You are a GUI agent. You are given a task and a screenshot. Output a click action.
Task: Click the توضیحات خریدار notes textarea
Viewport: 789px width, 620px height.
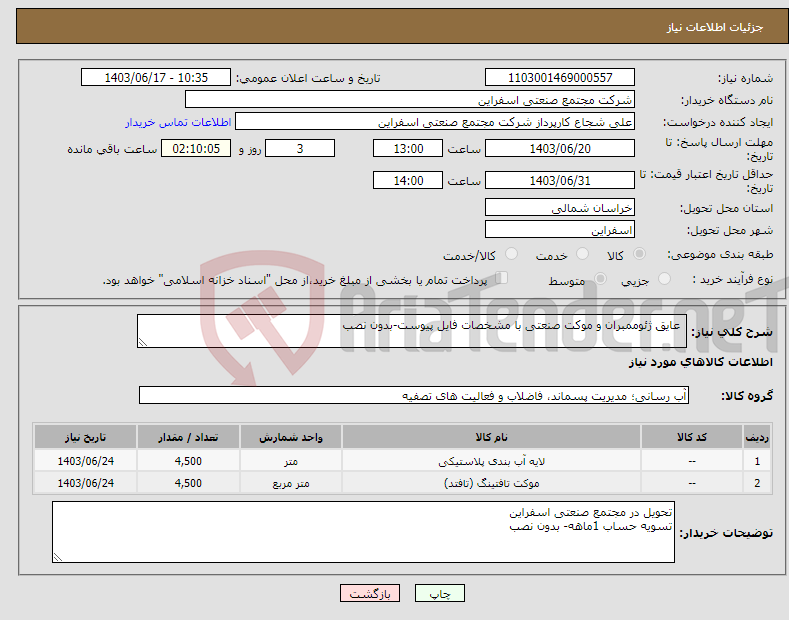(363, 532)
